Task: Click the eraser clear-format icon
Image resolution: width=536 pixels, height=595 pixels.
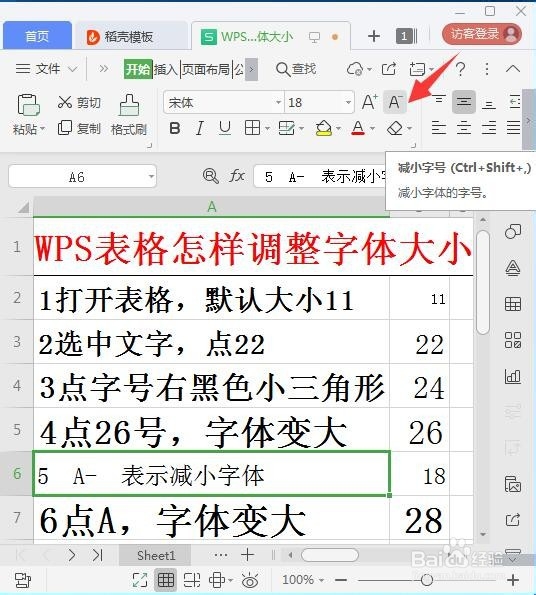Action: [395, 128]
